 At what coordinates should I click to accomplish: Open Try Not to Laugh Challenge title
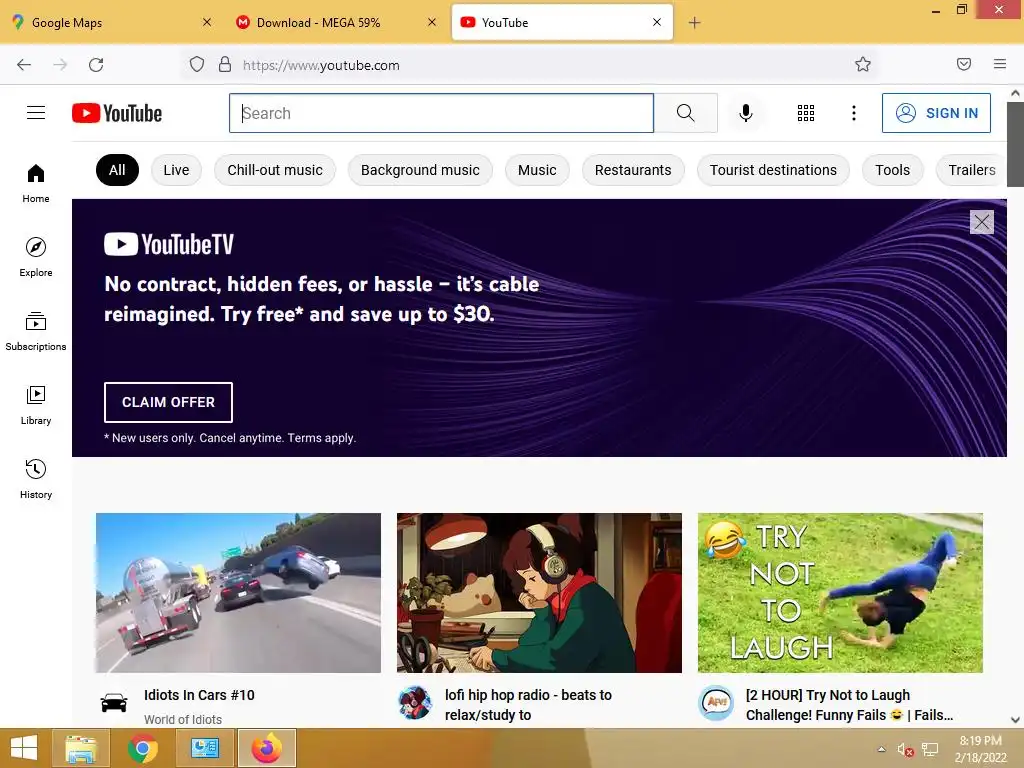pos(850,705)
